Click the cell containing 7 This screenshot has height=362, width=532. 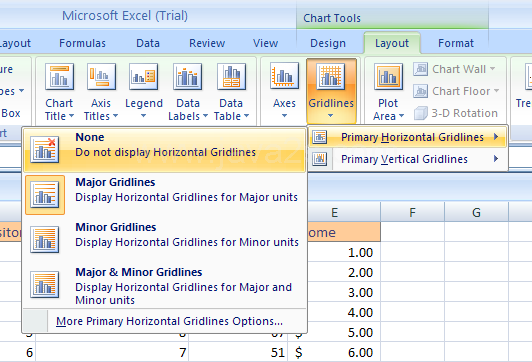click(112, 352)
